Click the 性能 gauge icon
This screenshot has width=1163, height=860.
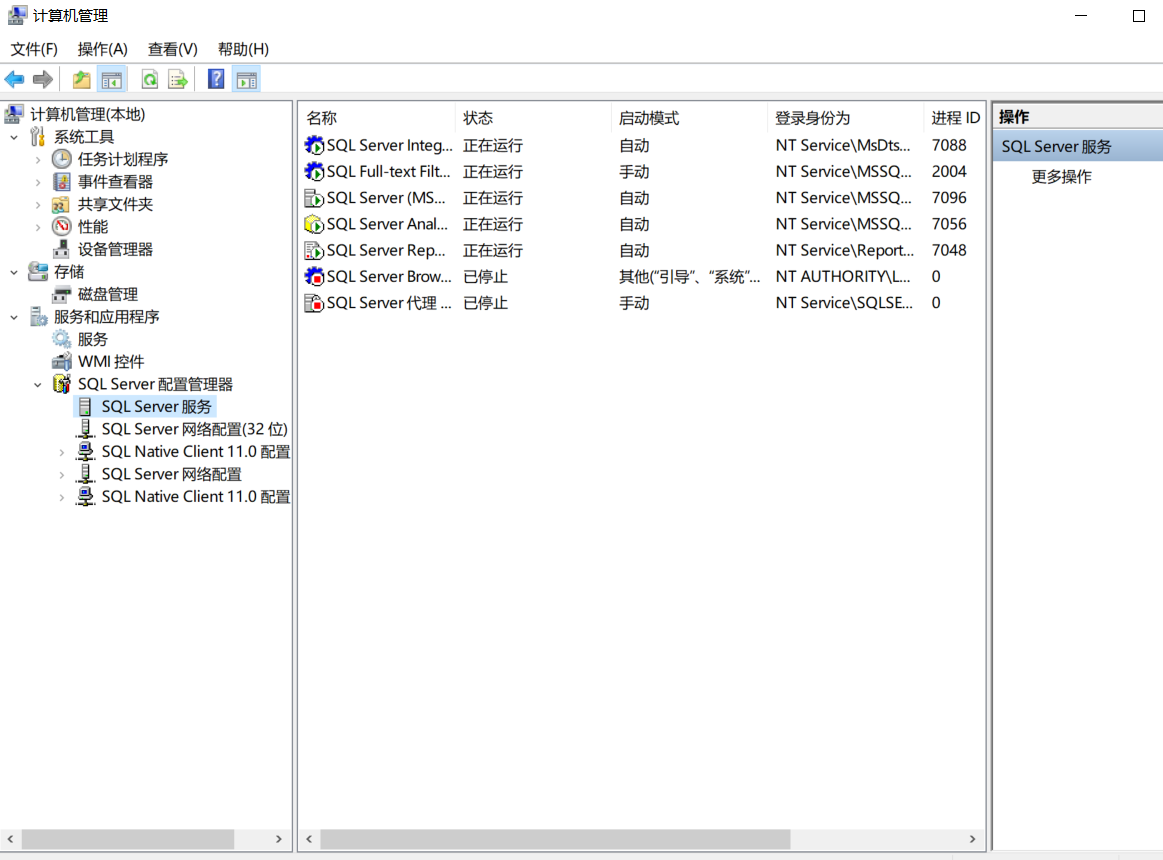62,226
